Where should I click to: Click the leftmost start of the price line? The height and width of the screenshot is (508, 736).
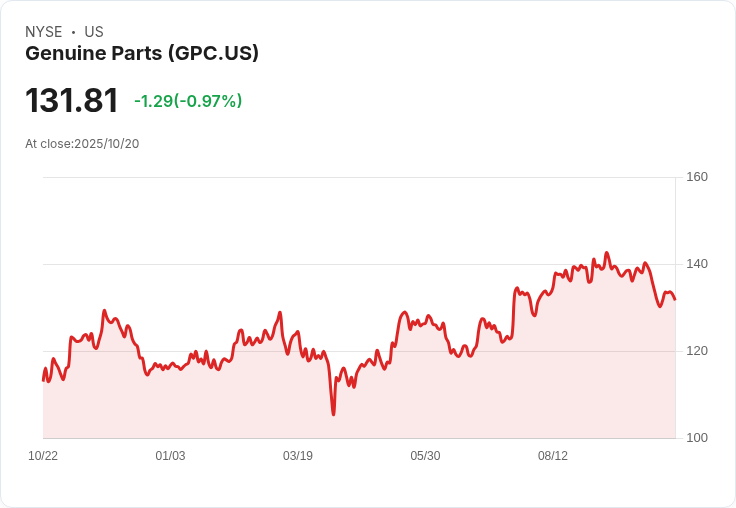pos(43,380)
